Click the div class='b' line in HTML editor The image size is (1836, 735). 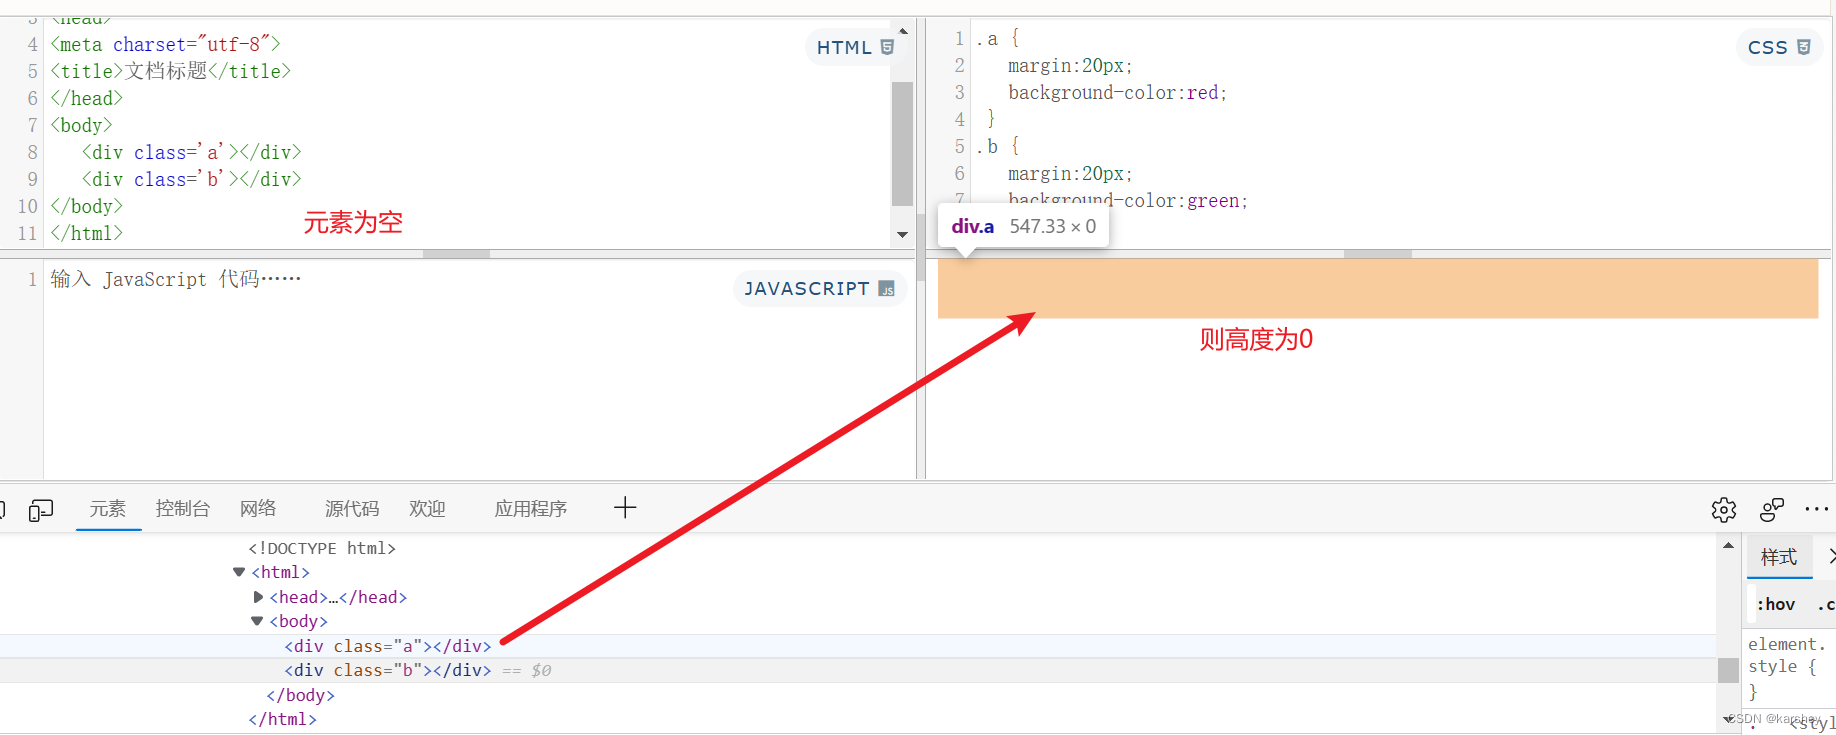click(191, 179)
